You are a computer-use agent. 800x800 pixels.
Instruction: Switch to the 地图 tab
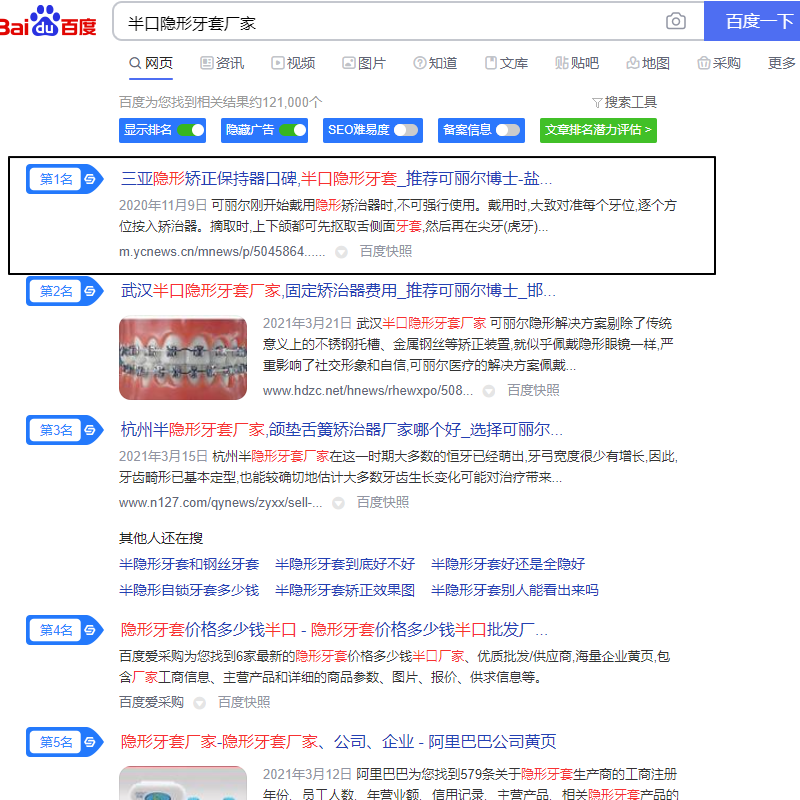(x=648, y=63)
